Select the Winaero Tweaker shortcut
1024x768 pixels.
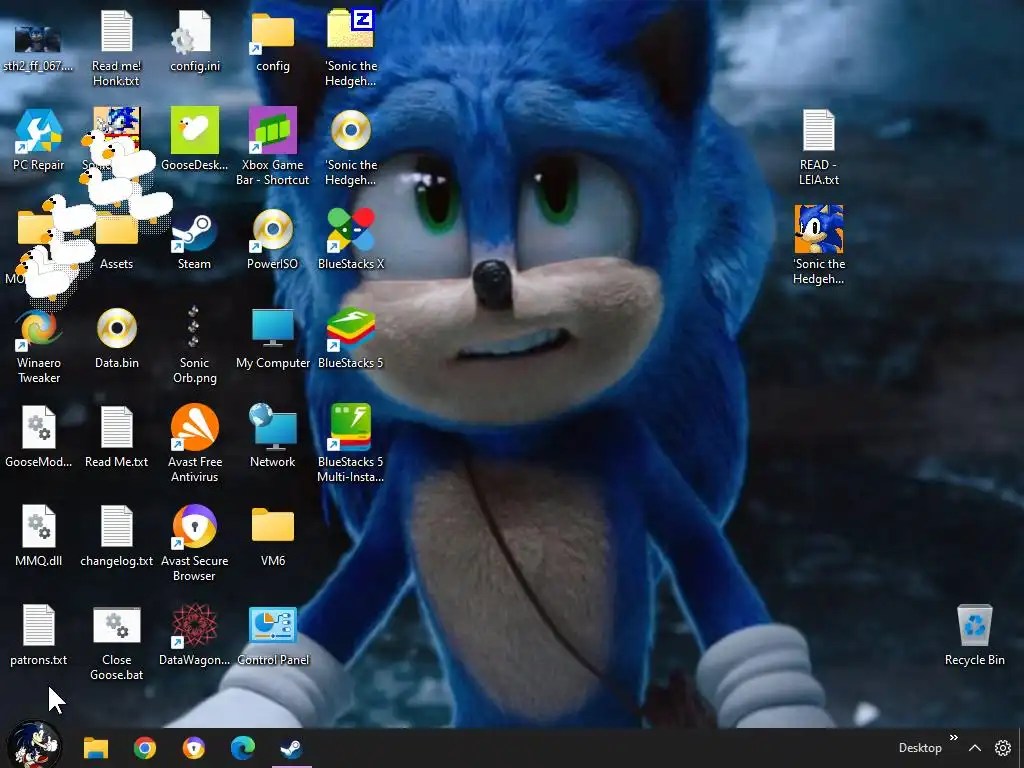(x=38, y=328)
